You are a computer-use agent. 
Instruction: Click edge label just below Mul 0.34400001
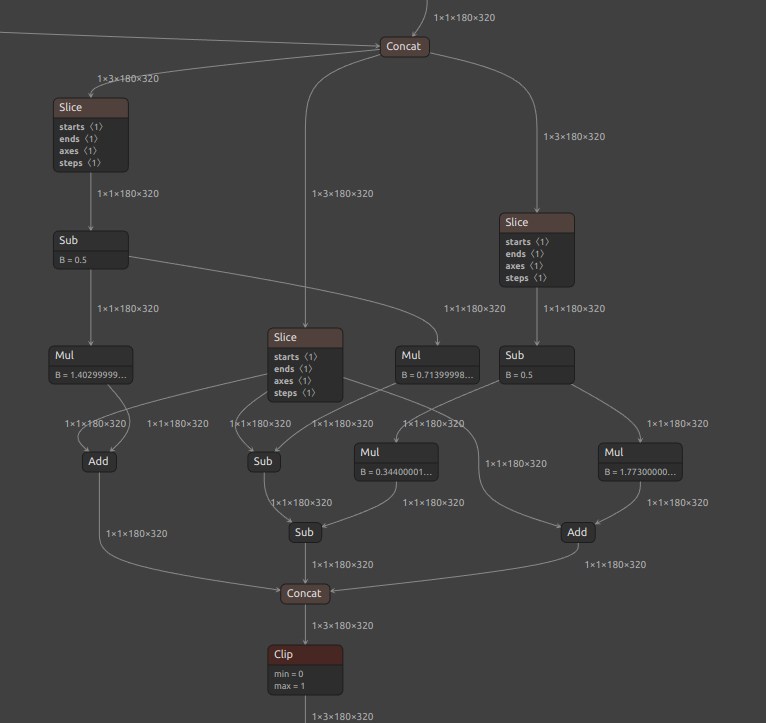433,503
